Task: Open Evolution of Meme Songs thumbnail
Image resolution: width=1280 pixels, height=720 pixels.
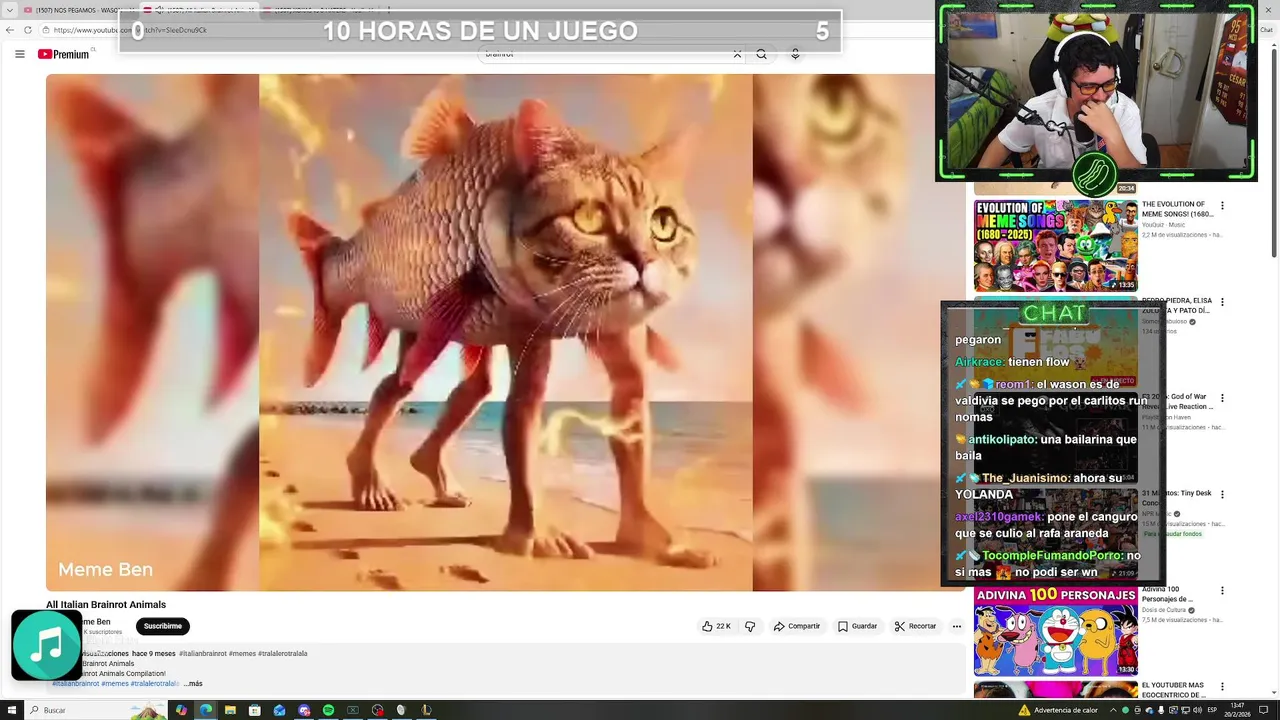Action: pos(1055,246)
